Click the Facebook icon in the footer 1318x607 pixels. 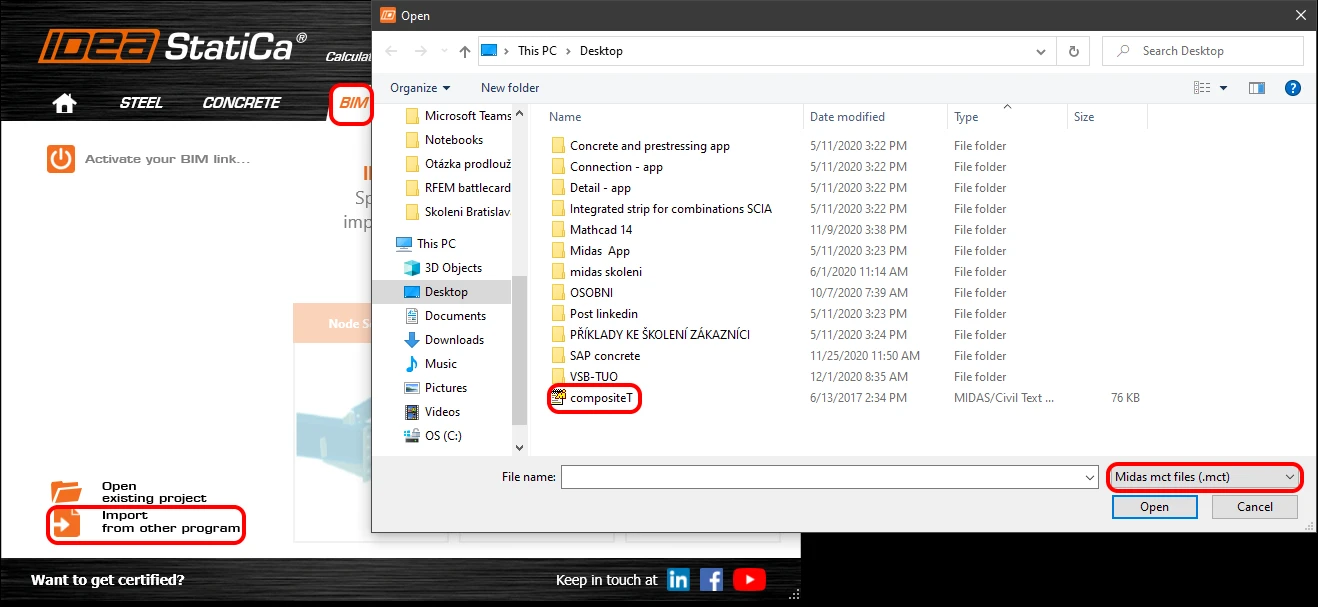[712, 579]
